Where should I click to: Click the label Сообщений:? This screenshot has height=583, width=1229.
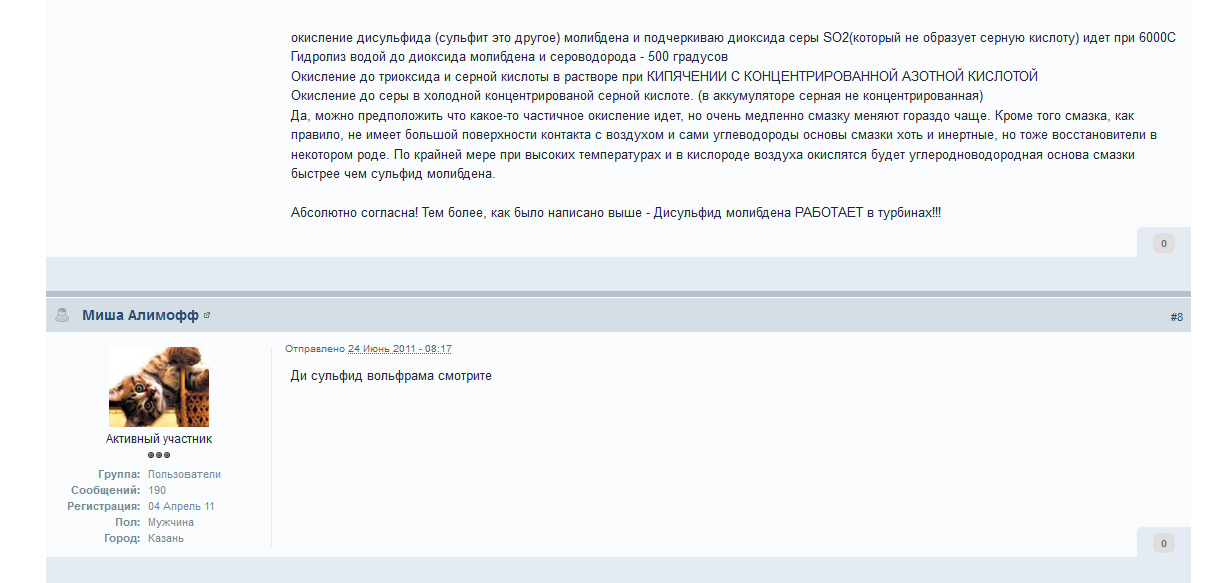click(104, 490)
